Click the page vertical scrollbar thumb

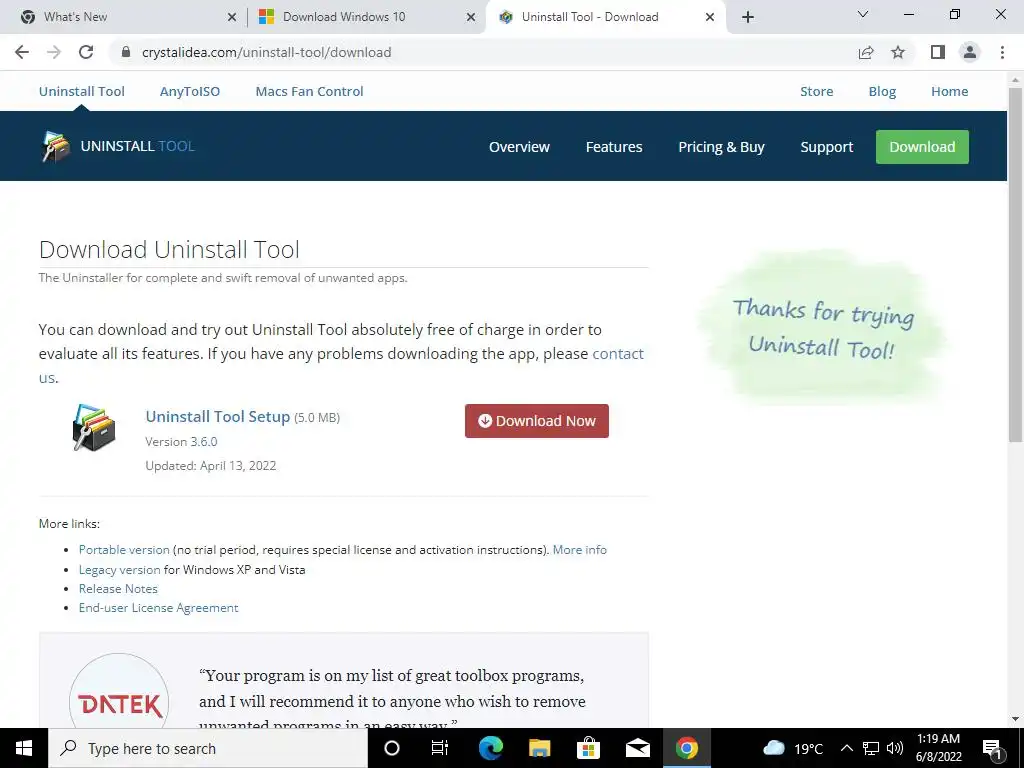[x=1015, y=264]
